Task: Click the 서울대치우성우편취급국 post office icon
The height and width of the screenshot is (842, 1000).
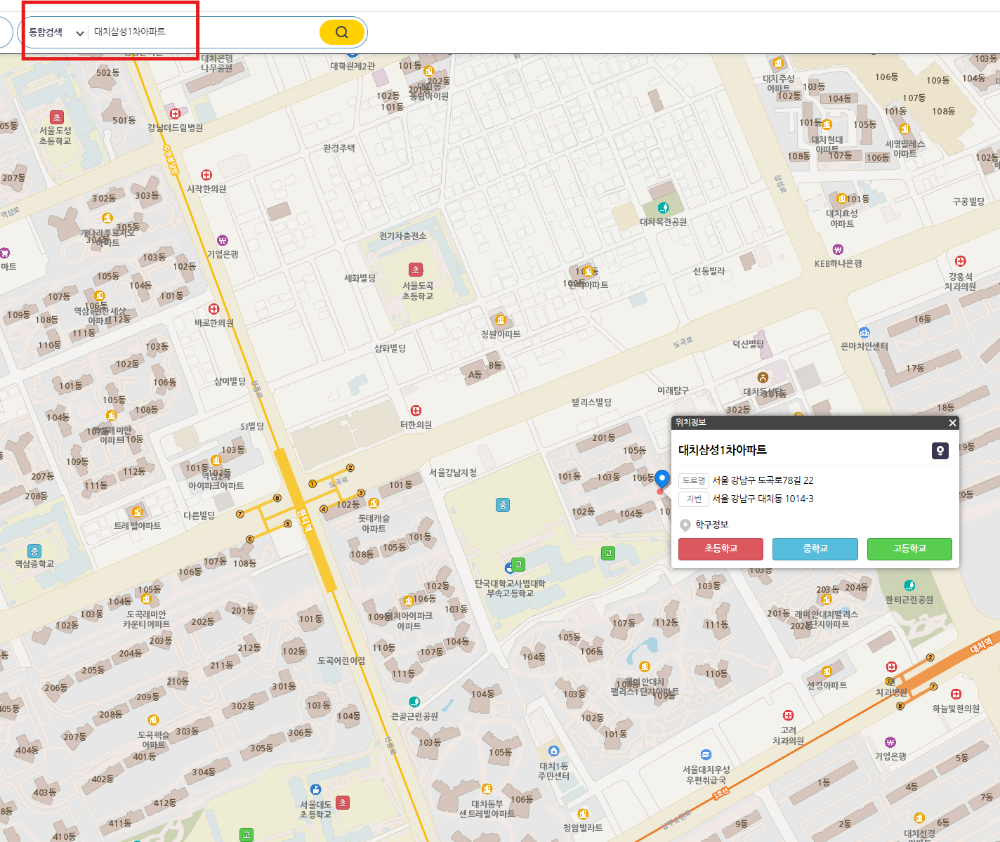Action: [706, 755]
